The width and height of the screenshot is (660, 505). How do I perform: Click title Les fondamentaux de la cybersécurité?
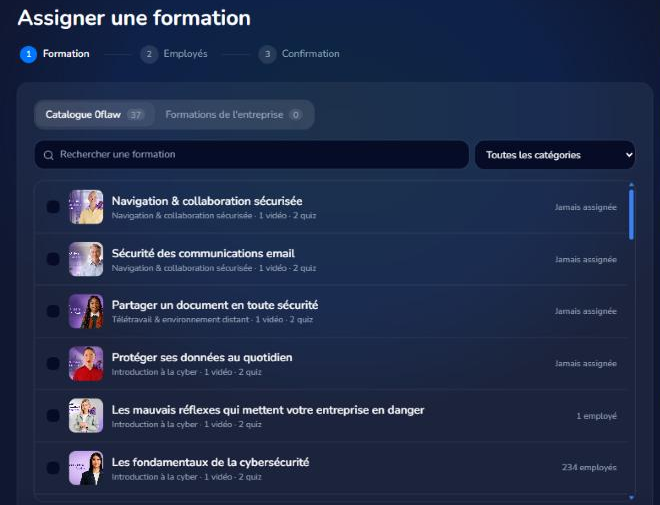(x=210, y=462)
